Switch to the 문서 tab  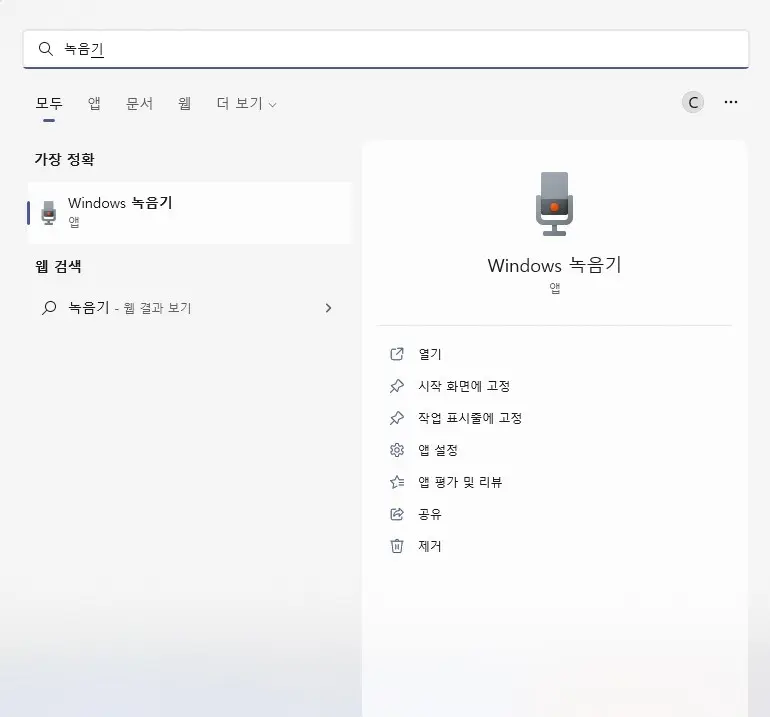pos(139,103)
